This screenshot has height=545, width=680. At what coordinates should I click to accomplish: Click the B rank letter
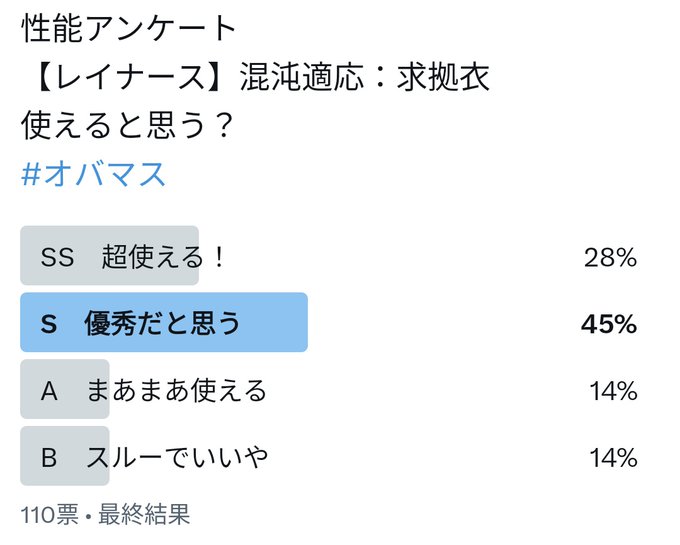tap(49, 457)
